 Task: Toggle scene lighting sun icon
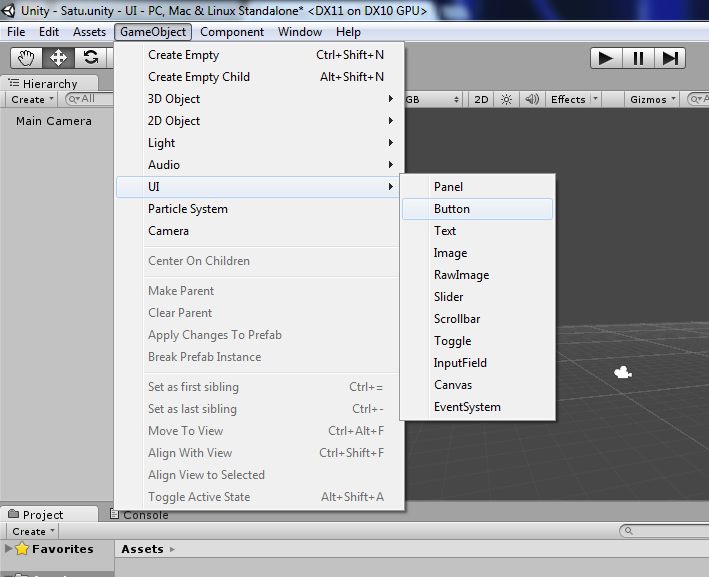point(506,99)
